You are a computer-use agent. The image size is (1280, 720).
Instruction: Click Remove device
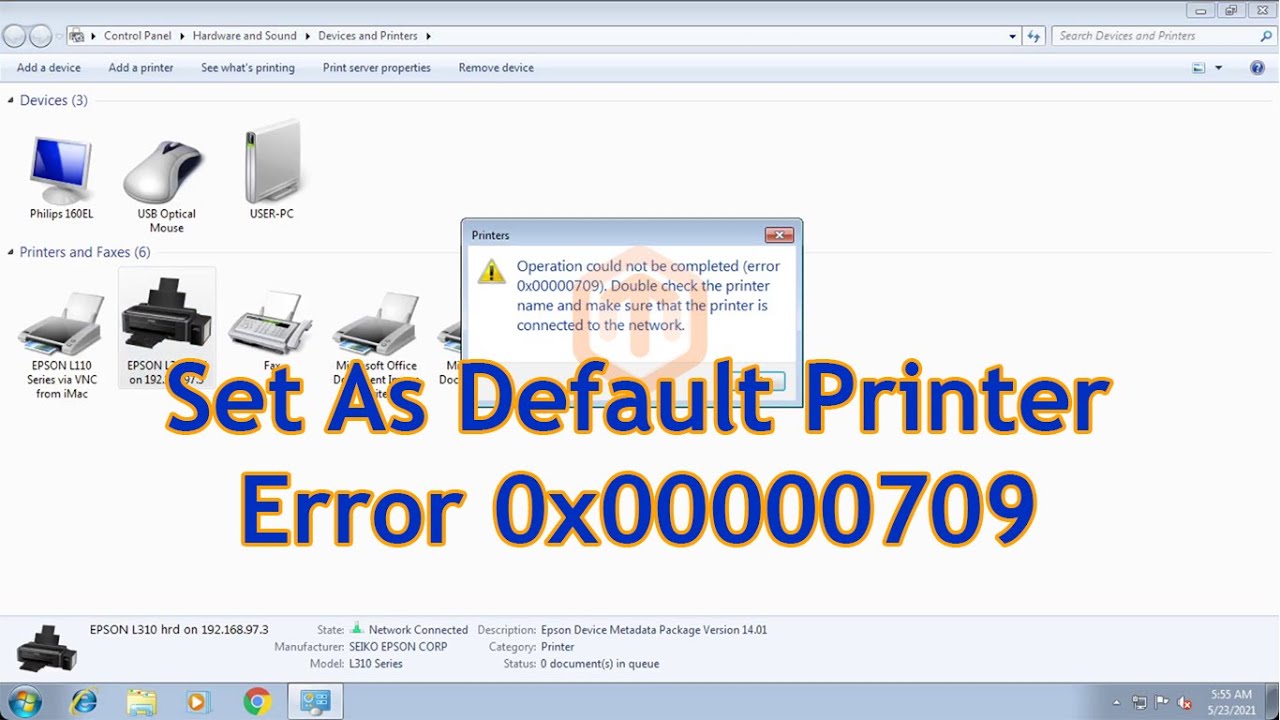pos(496,68)
